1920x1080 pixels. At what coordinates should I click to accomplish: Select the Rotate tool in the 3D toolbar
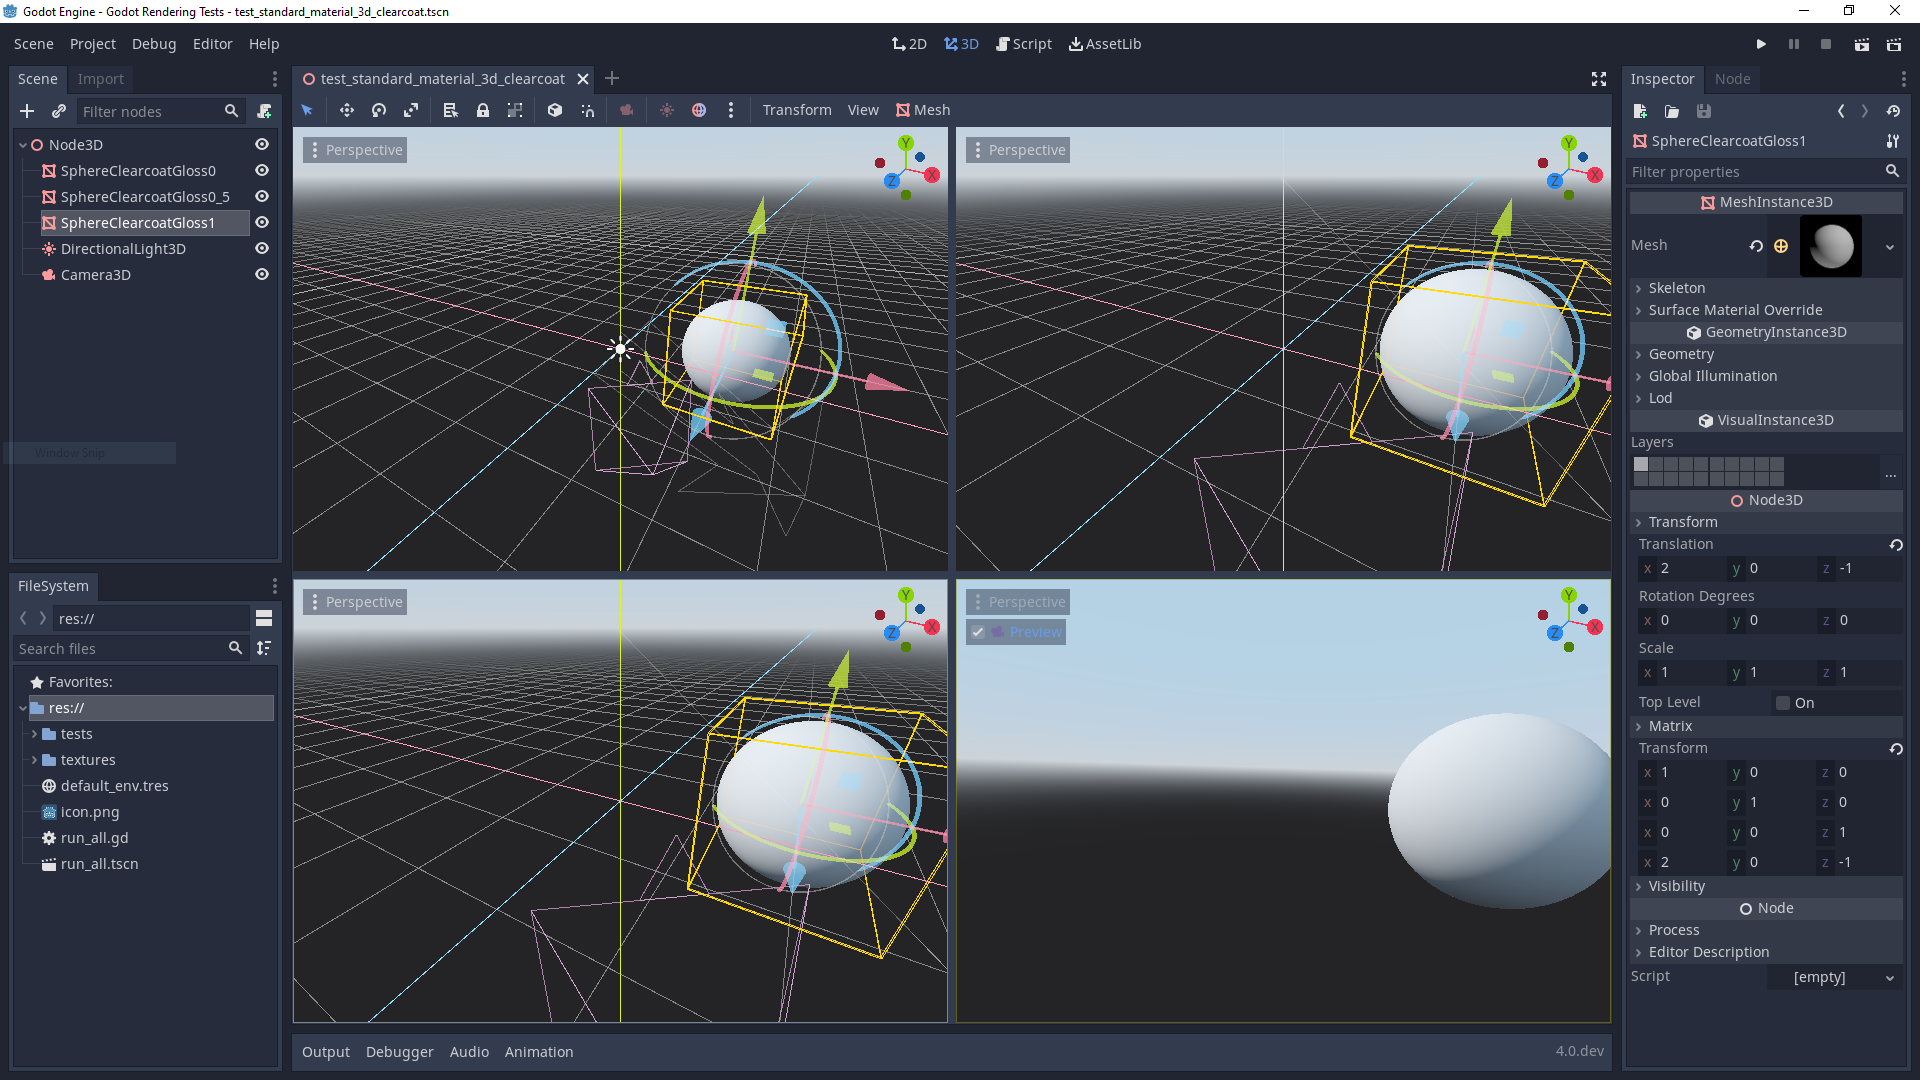(x=379, y=110)
